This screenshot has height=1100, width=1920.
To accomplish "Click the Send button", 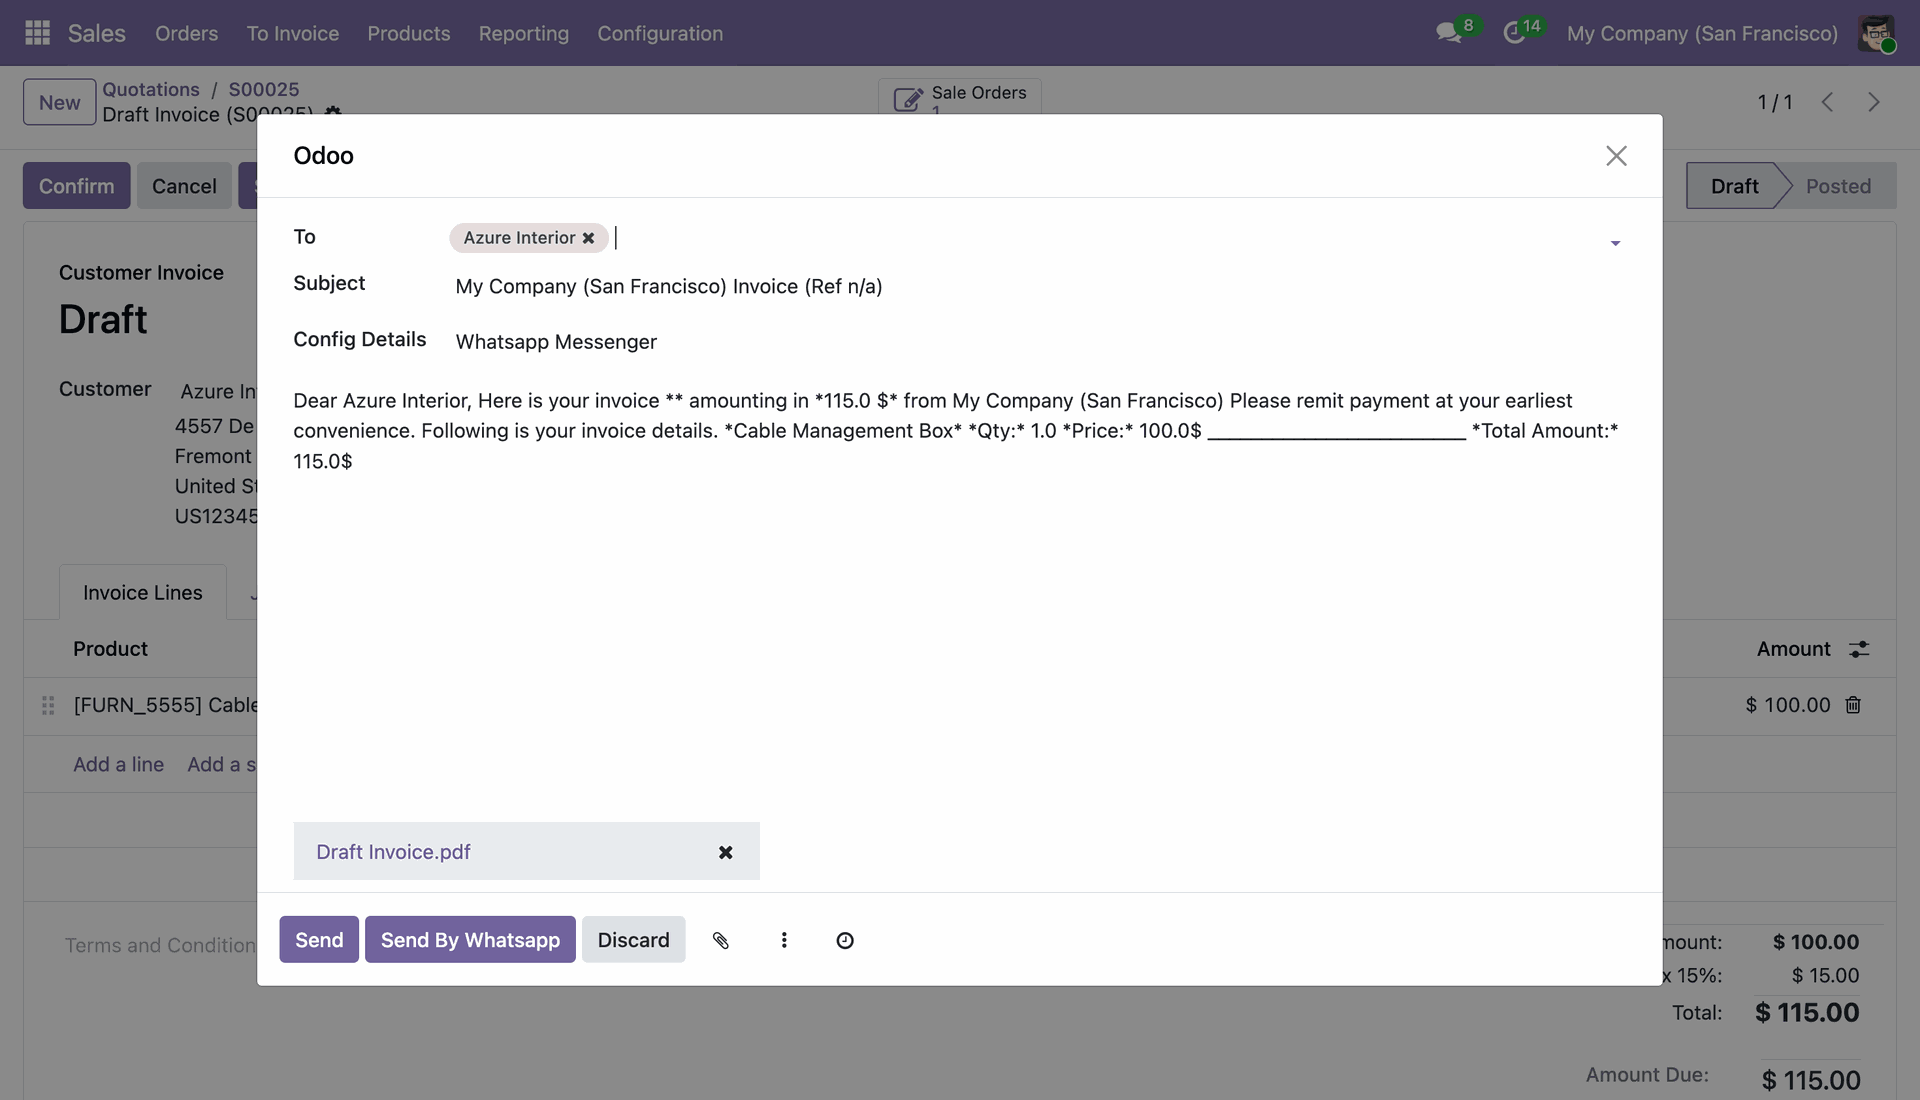I will (x=319, y=940).
